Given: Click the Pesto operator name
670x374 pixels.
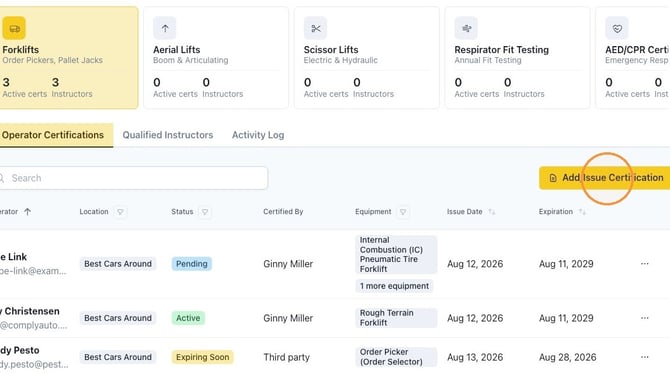Looking at the screenshot, I should 20,350.
